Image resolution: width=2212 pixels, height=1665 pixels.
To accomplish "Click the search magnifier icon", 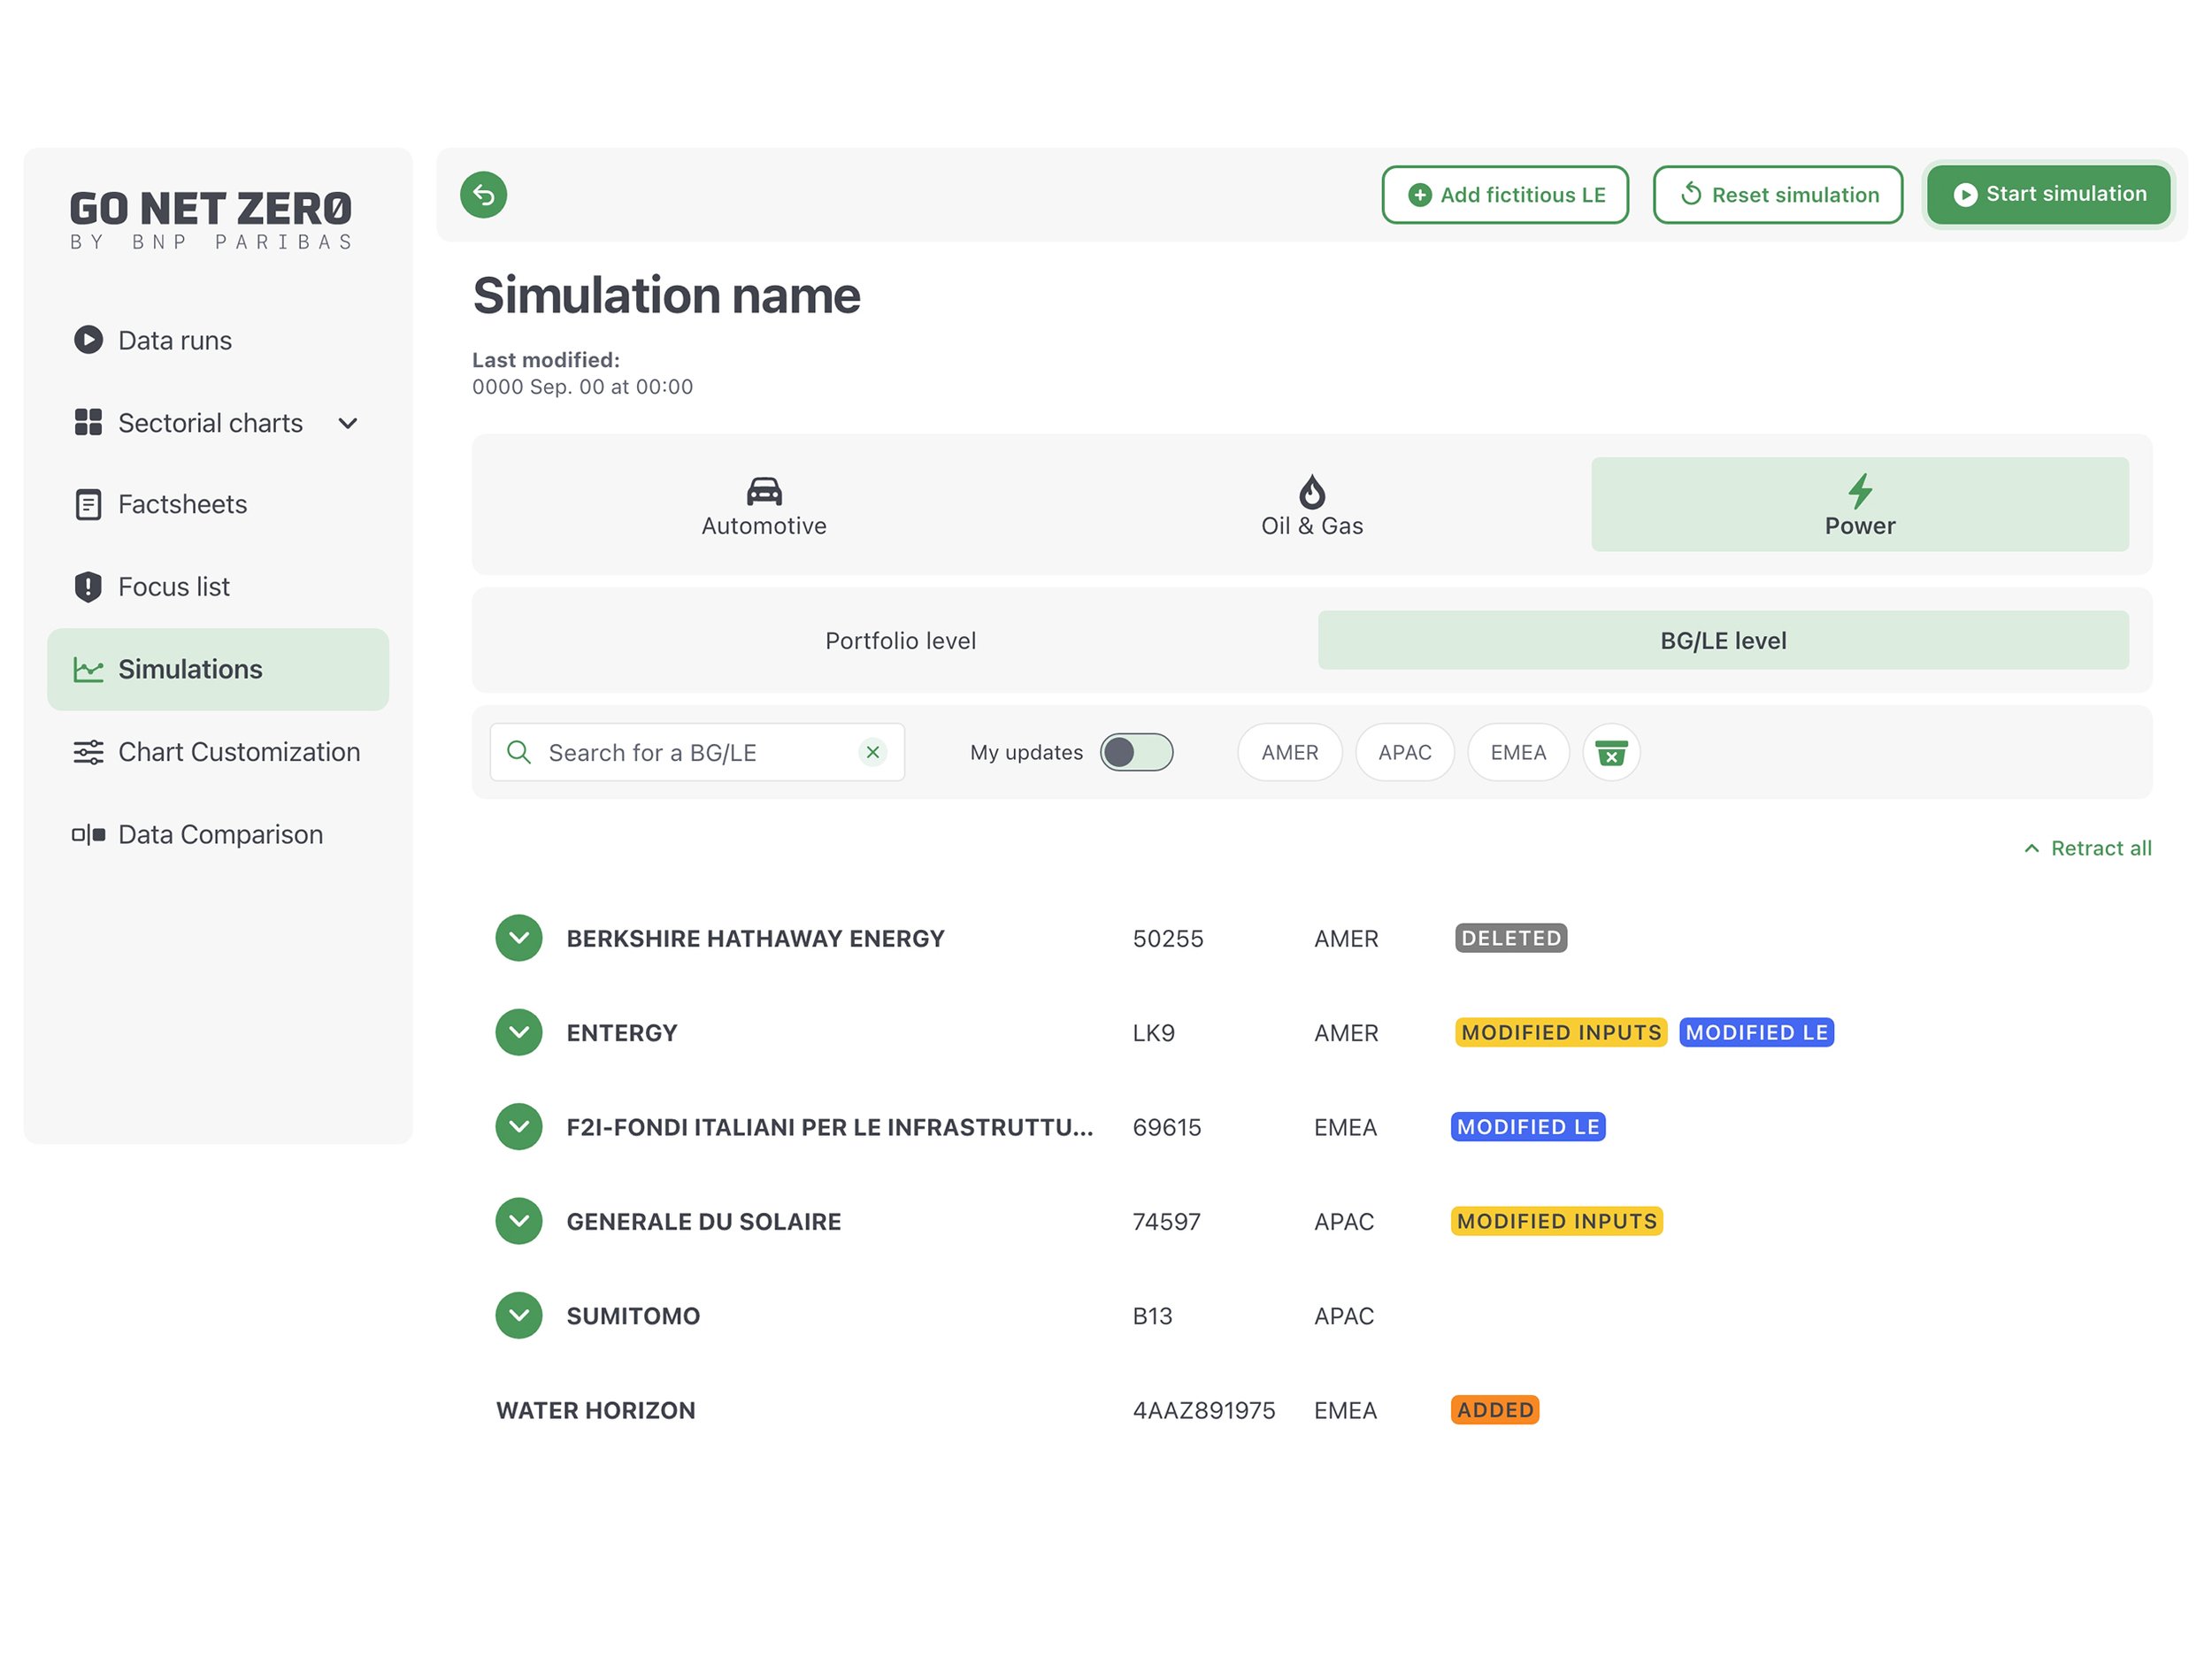I will 519,752.
